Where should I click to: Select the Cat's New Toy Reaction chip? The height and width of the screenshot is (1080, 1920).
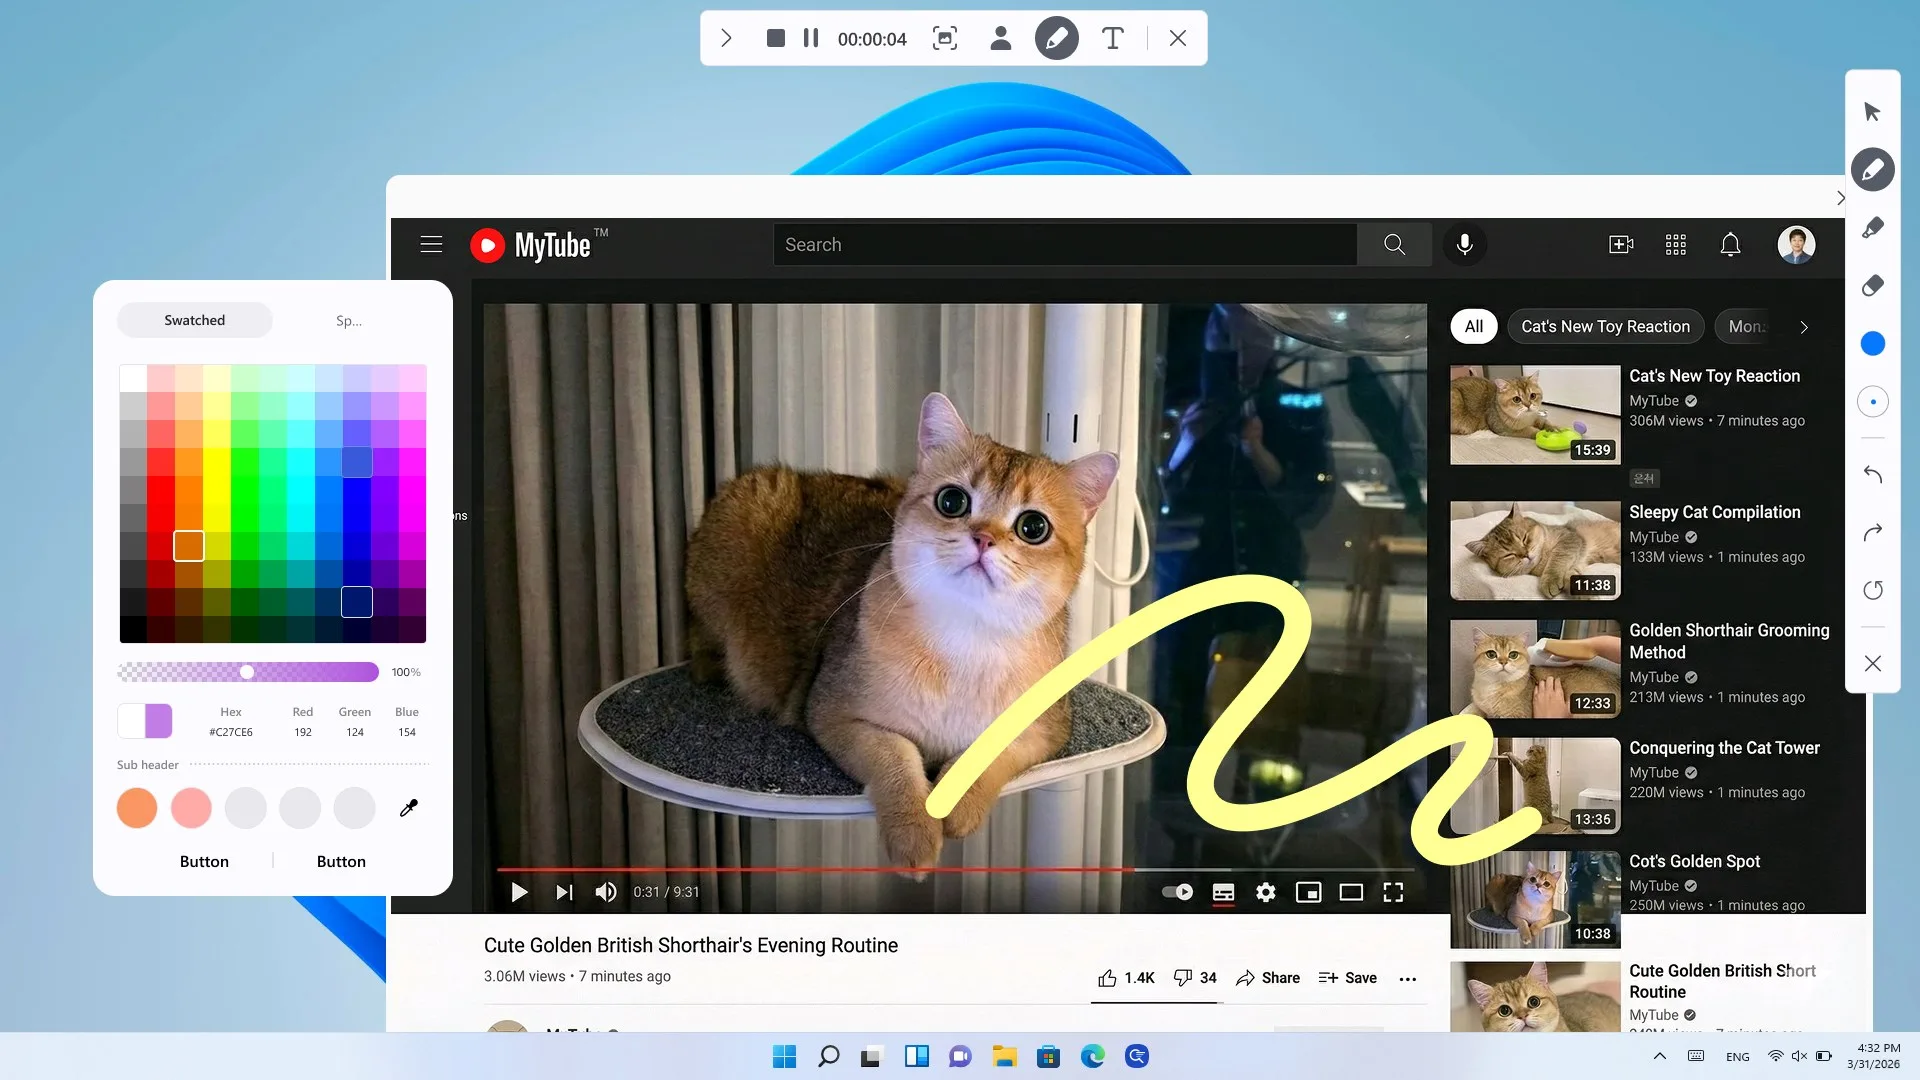[x=1605, y=326]
